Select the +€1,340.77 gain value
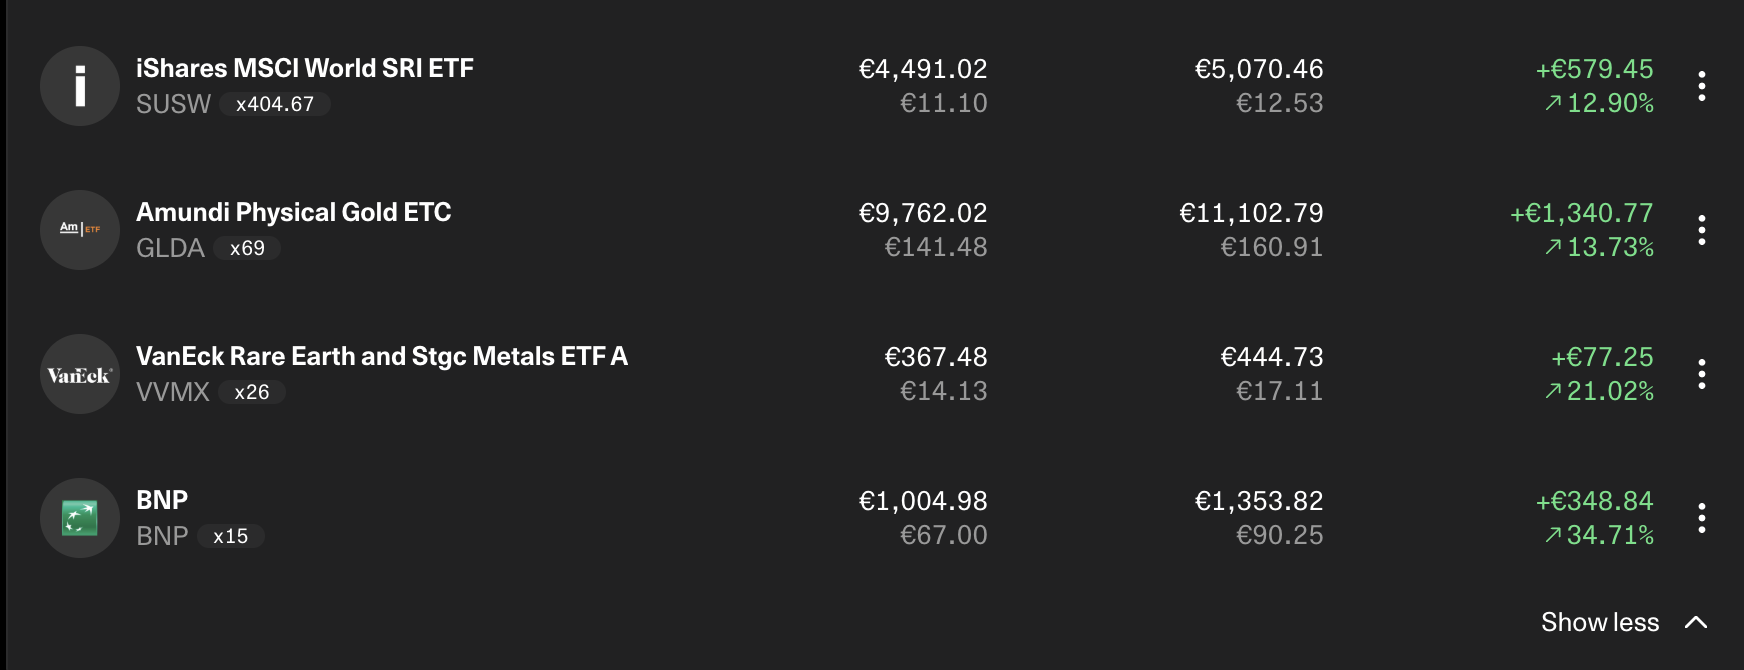 click(x=1581, y=213)
